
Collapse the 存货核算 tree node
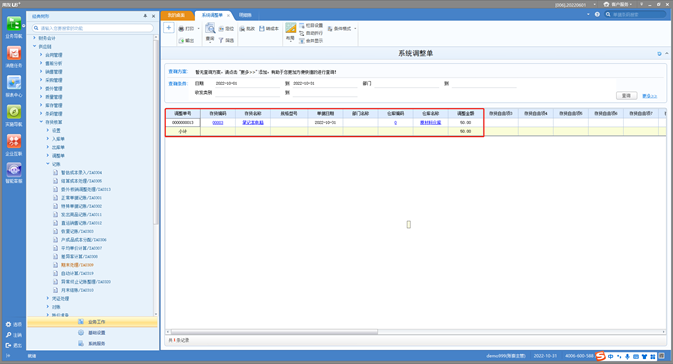(x=41, y=122)
